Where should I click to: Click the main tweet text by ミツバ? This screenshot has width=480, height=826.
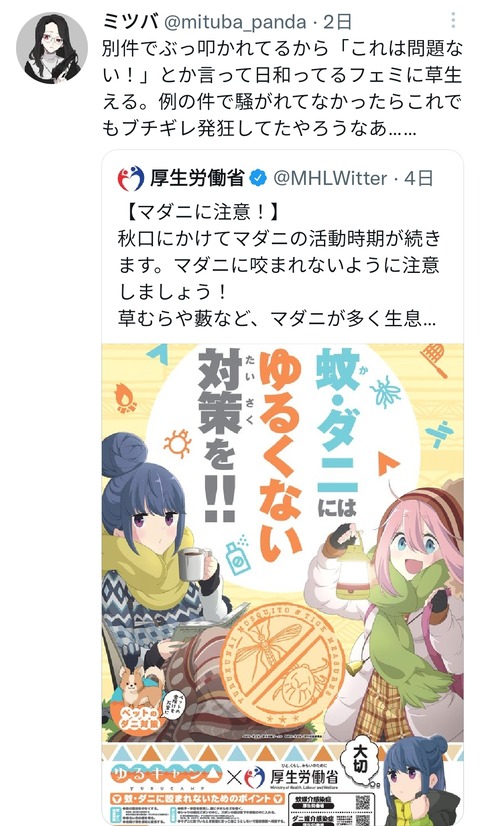(x=282, y=88)
